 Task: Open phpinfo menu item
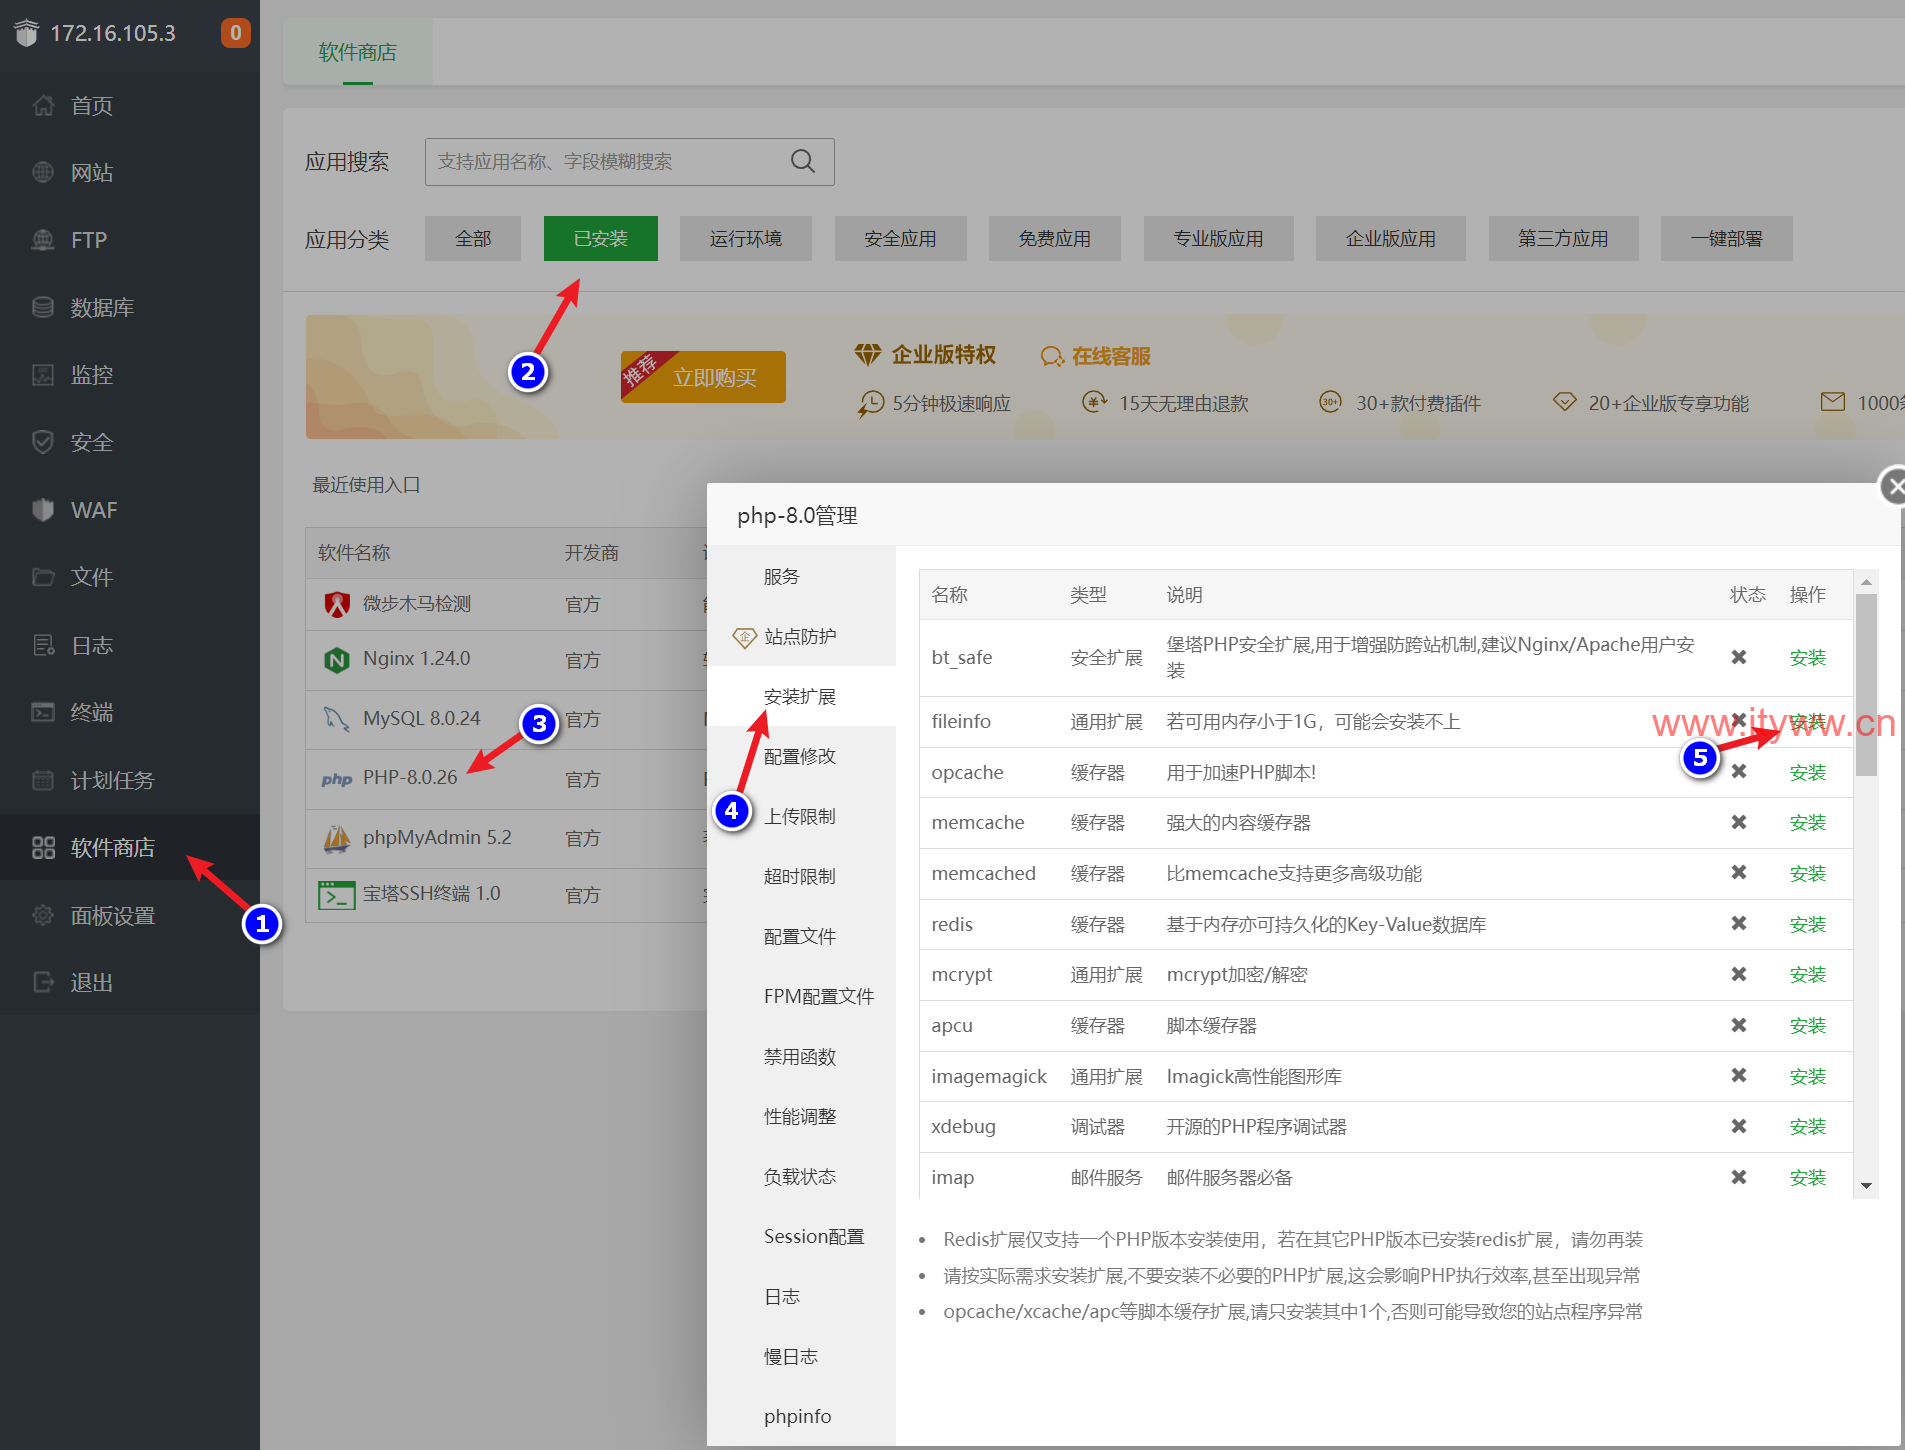click(x=801, y=1417)
